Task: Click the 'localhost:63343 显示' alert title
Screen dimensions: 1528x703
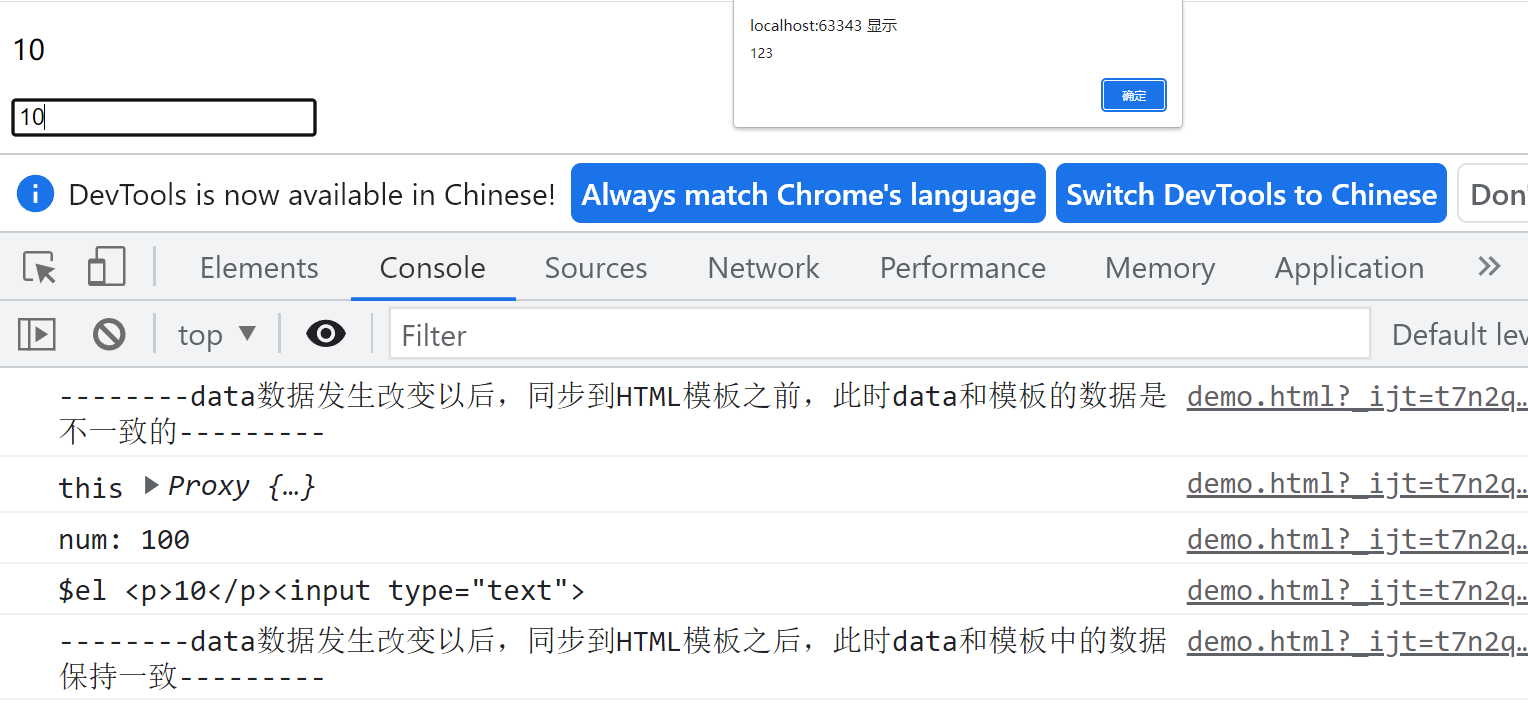Action: [824, 26]
